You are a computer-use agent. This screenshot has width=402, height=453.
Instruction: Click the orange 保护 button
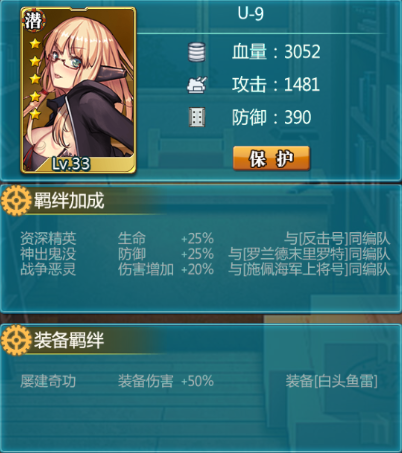(x=271, y=158)
